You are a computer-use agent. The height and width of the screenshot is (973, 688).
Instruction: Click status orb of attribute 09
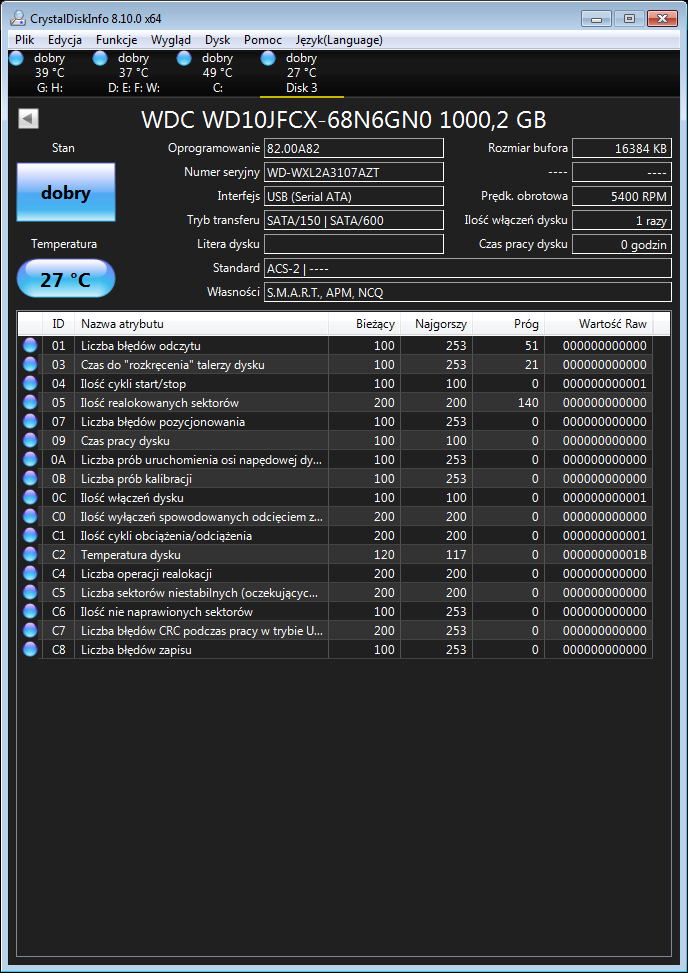click(30, 441)
